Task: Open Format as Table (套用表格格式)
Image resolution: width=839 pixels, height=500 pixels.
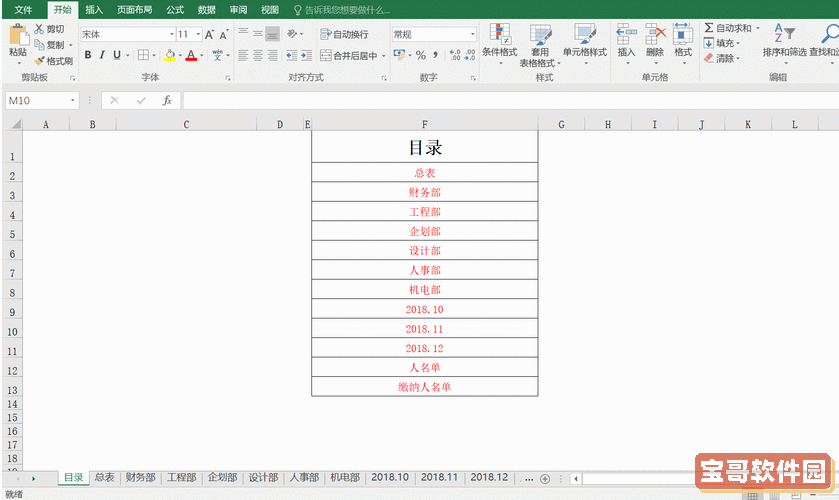Action: tap(540, 45)
